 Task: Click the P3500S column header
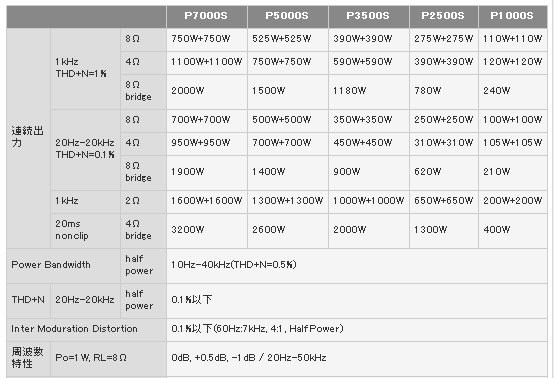pos(369,16)
